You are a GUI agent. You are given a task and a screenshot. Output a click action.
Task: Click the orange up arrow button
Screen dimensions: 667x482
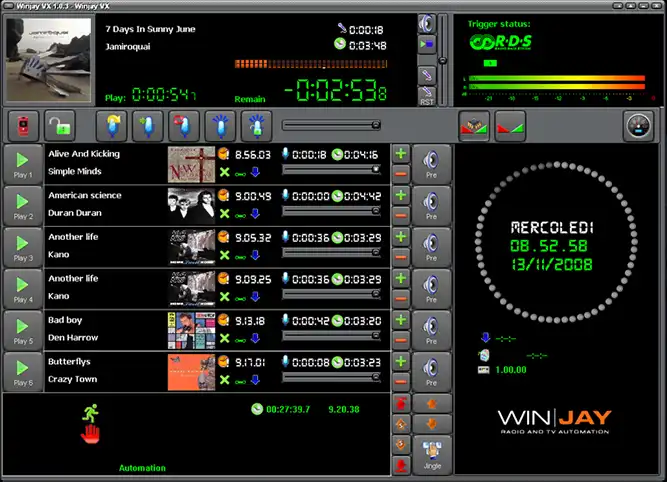click(x=432, y=404)
